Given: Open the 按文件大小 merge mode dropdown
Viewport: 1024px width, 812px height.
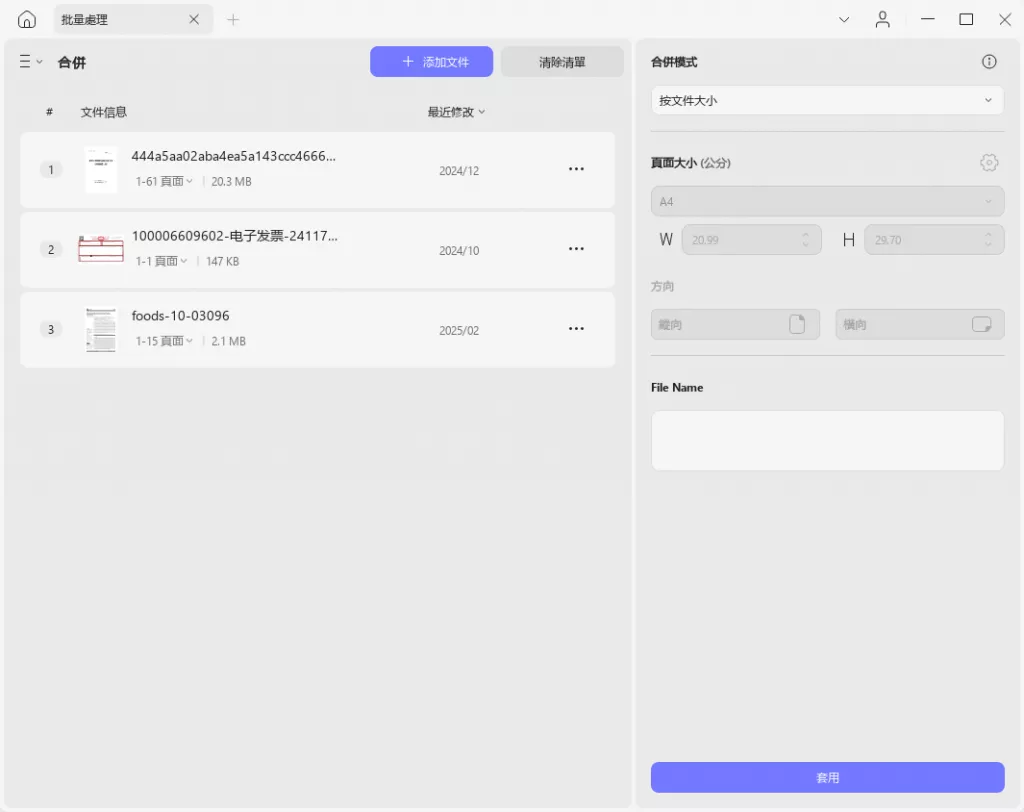Looking at the screenshot, I should tap(827, 101).
